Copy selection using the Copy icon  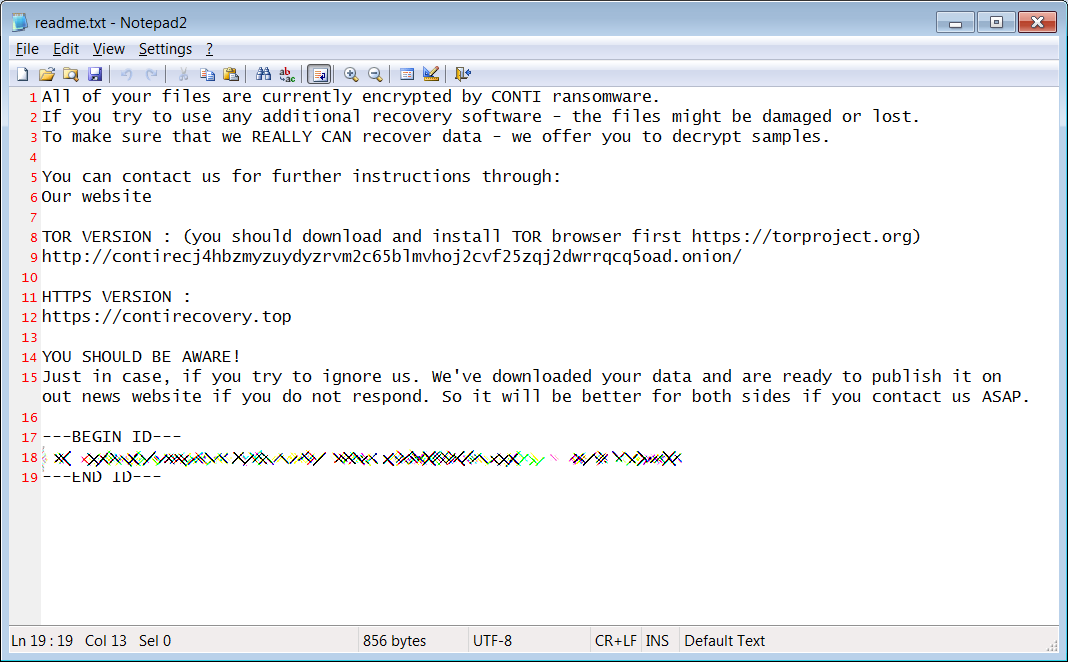point(207,74)
